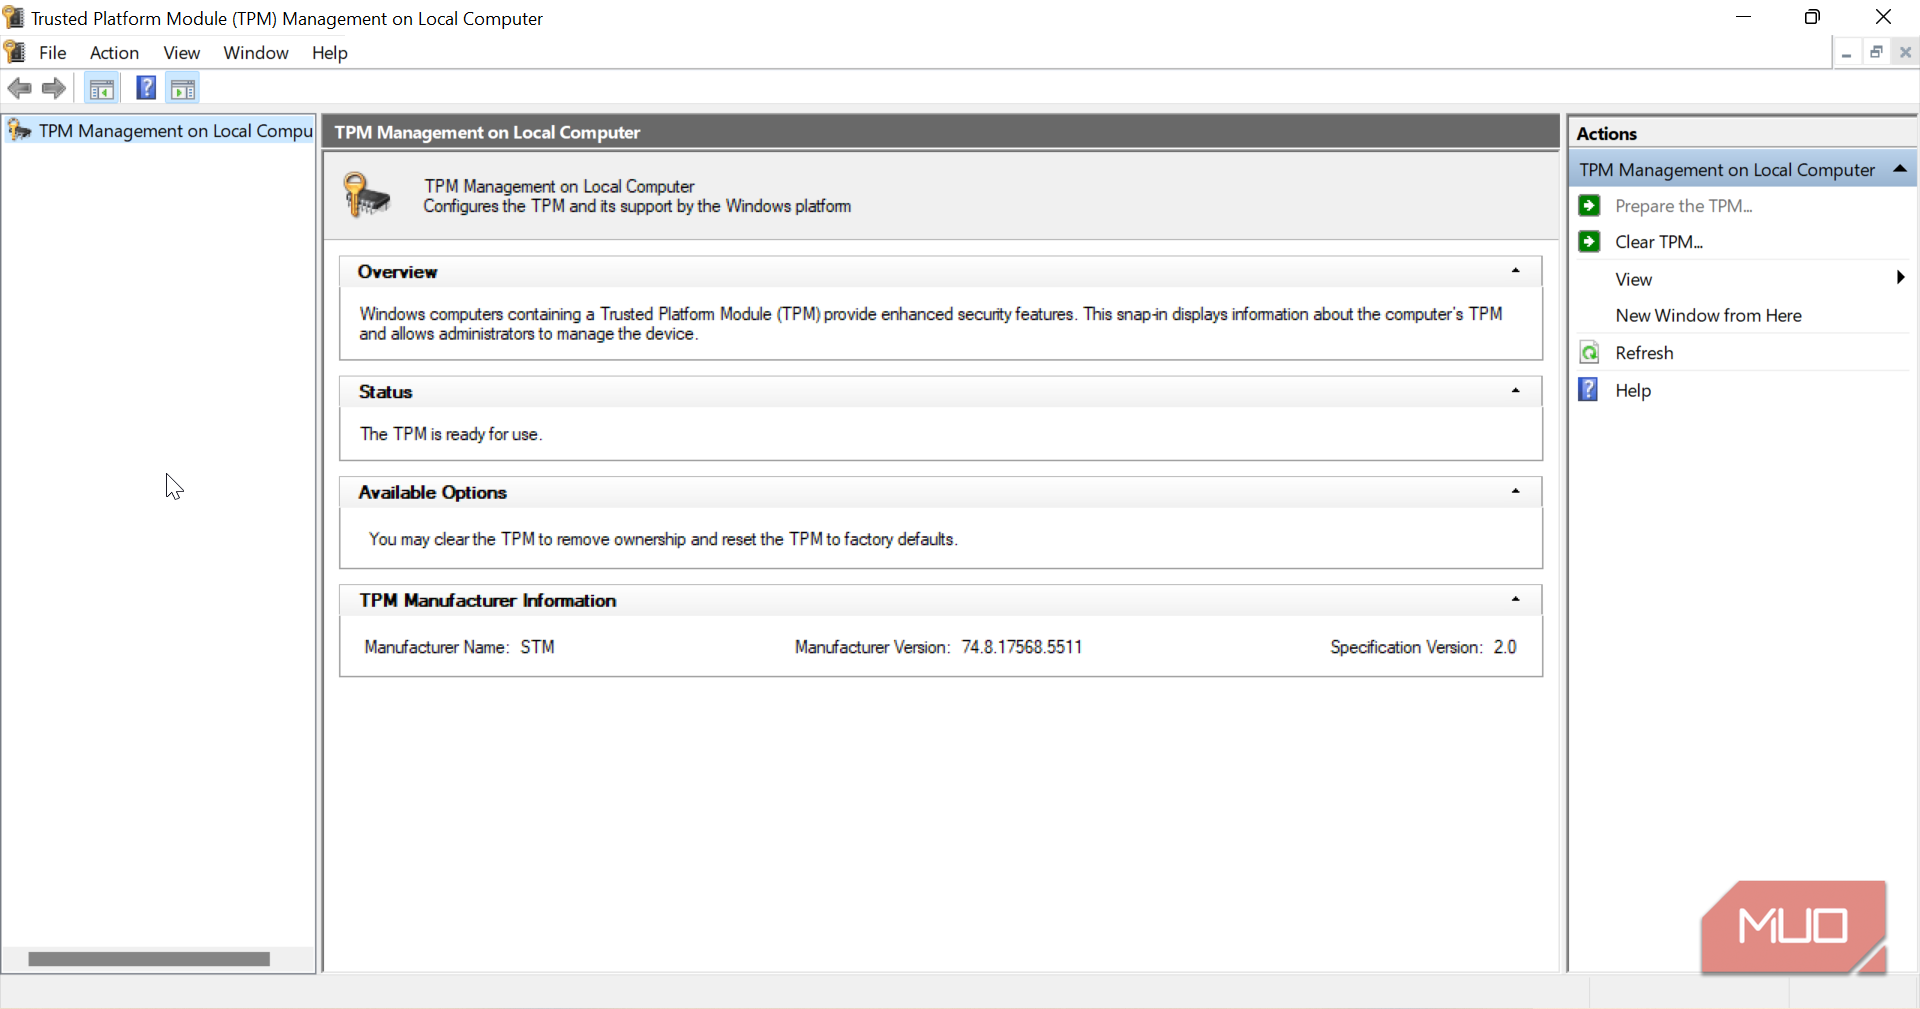The image size is (1920, 1009).
Task: Toggle the Show/Hide Action Pane icon
Action: [183, 89]
